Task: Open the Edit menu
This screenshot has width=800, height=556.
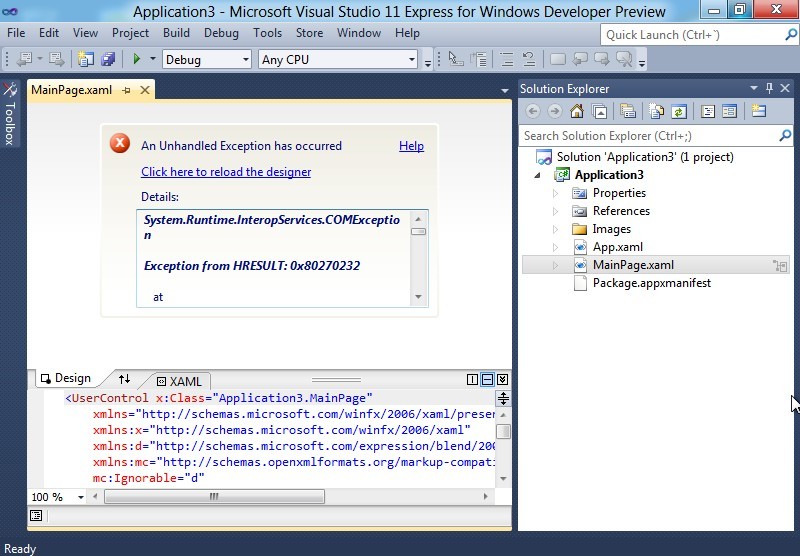Action: coord(49,33)
